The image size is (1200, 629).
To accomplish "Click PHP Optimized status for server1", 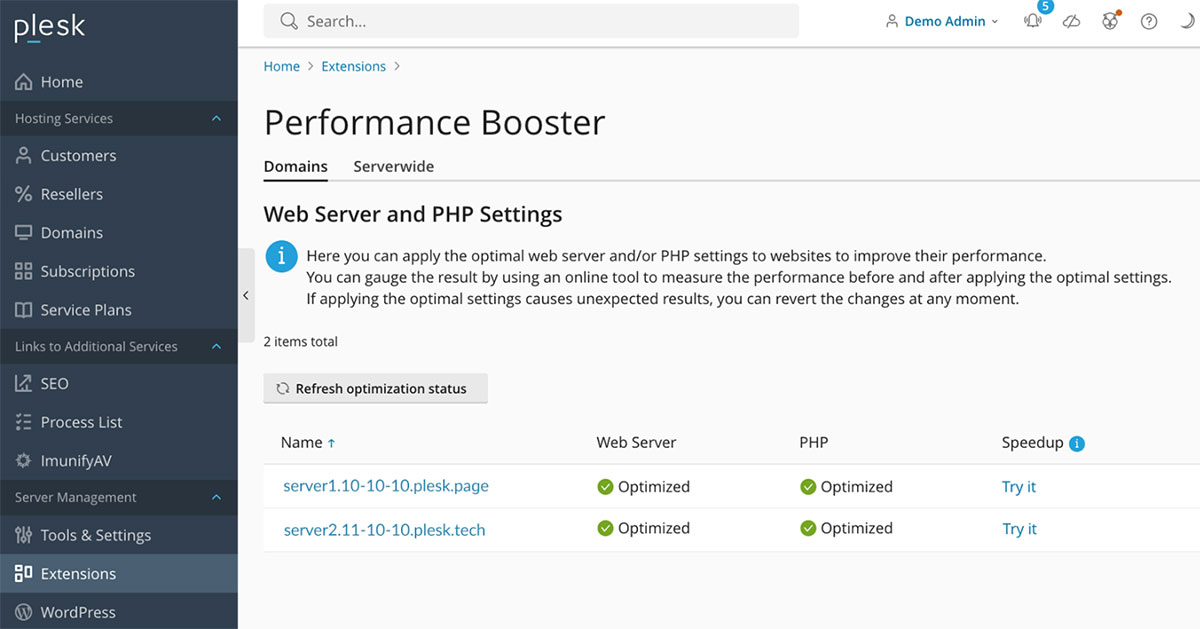I will tap(846, 487).
